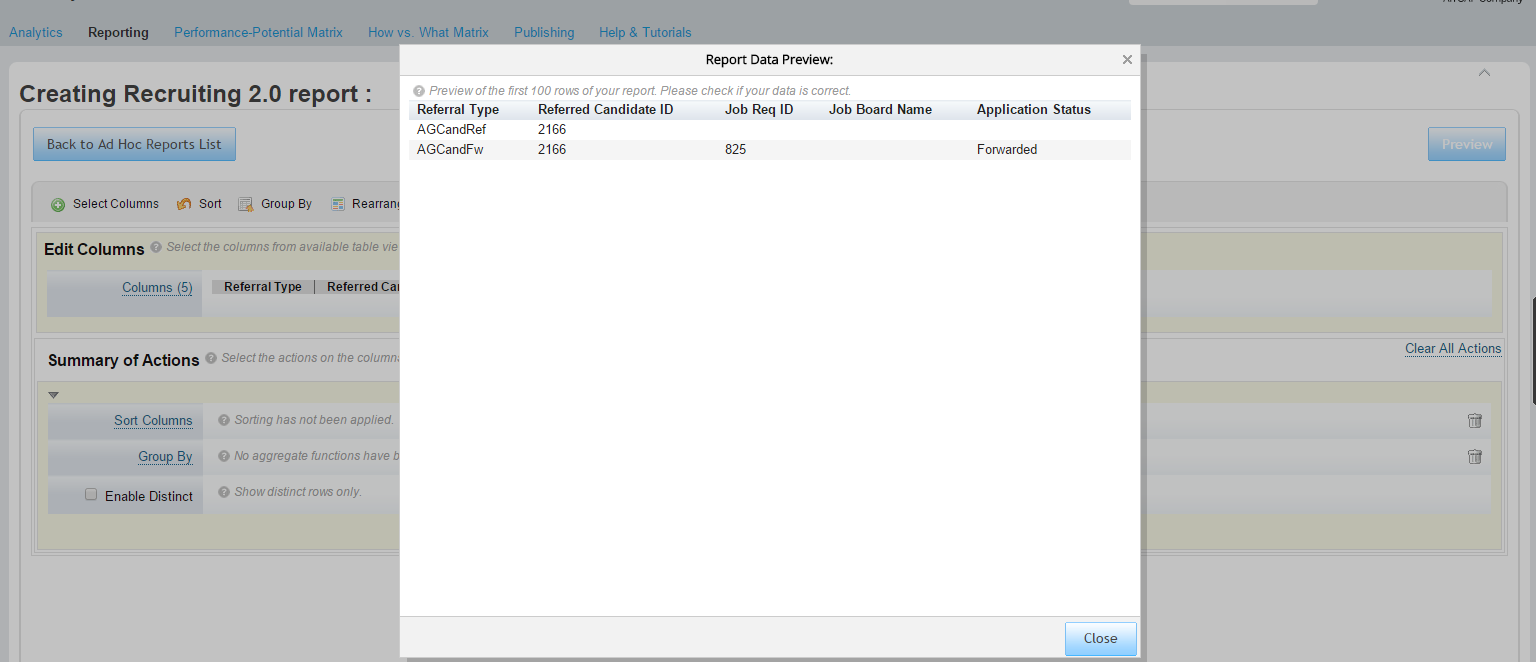
Task: Delete sorting with the Sort Columns trash icon
Action: [x=1475, y=420]
